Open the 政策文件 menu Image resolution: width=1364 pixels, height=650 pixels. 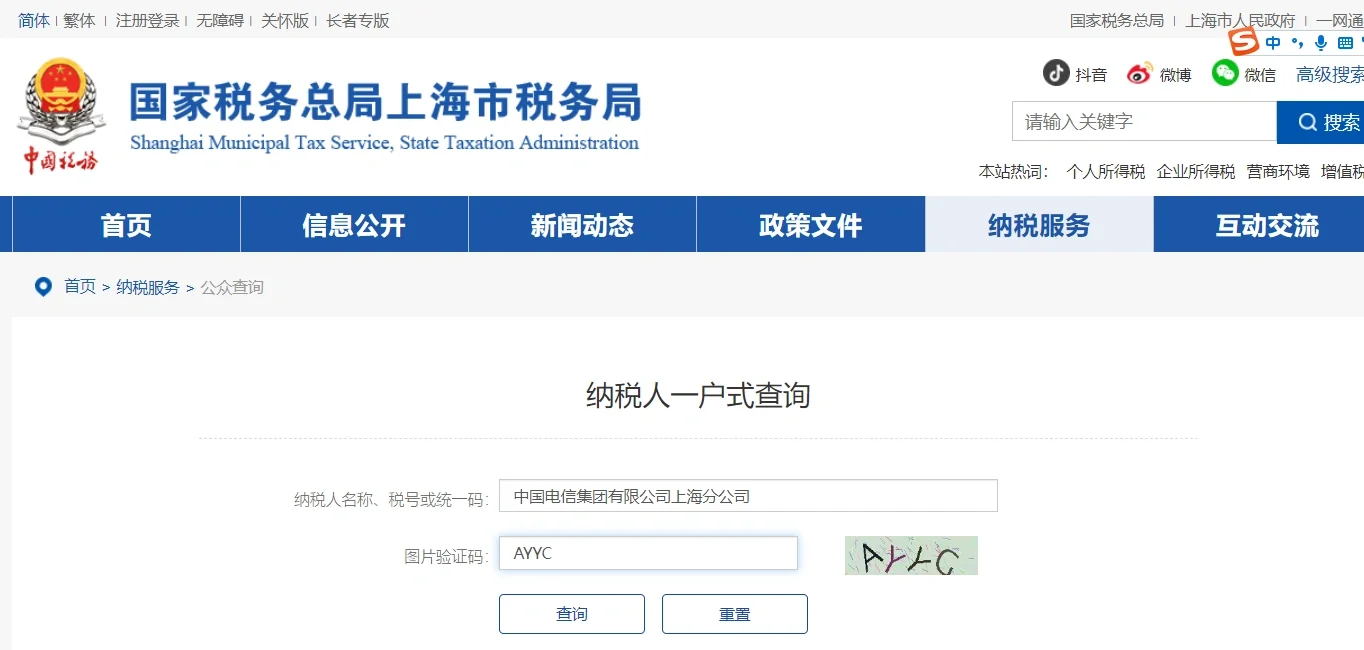click(x=809, y=224)
